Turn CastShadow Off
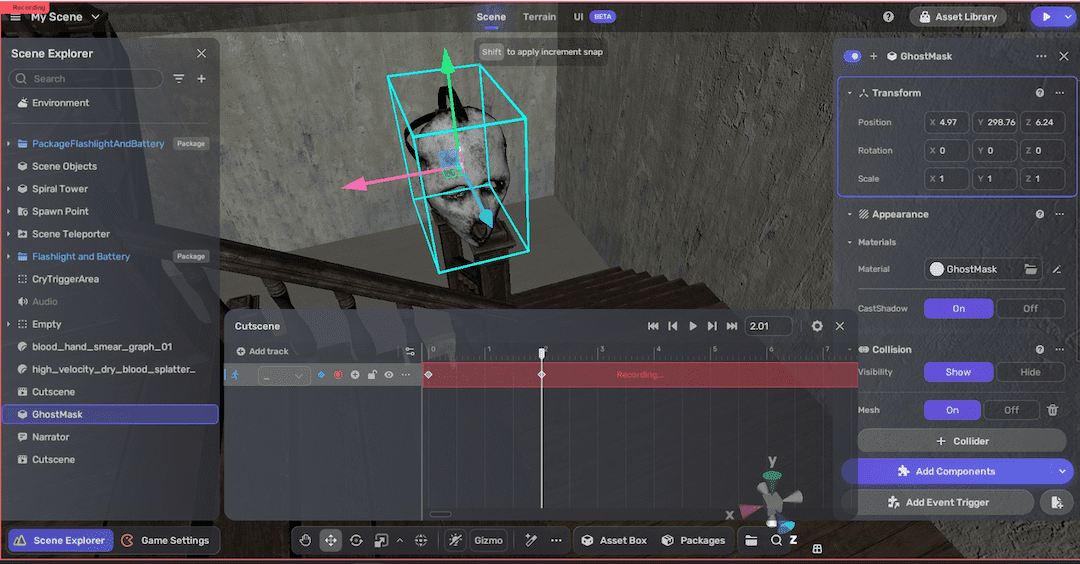The image size is (1080, 564). pyautogui.click(x=1030, y=309)
